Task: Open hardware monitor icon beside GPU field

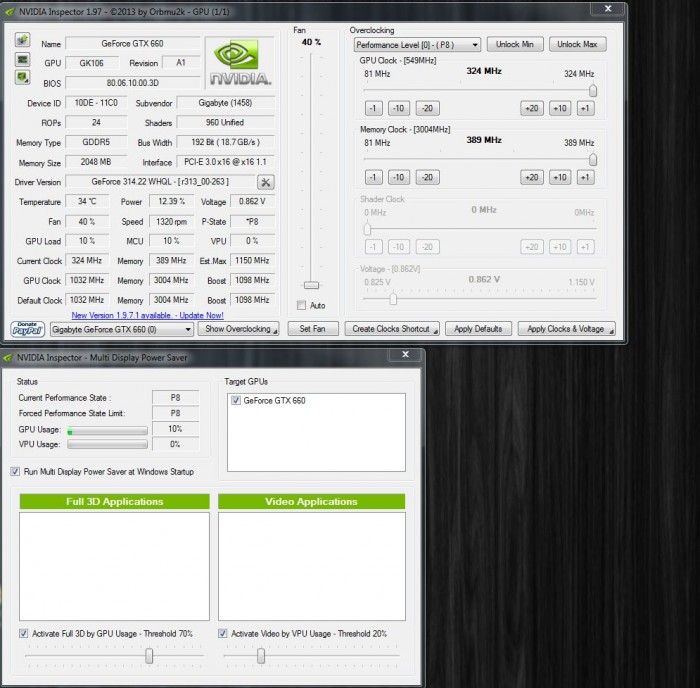Action: (x=22, y=59)
